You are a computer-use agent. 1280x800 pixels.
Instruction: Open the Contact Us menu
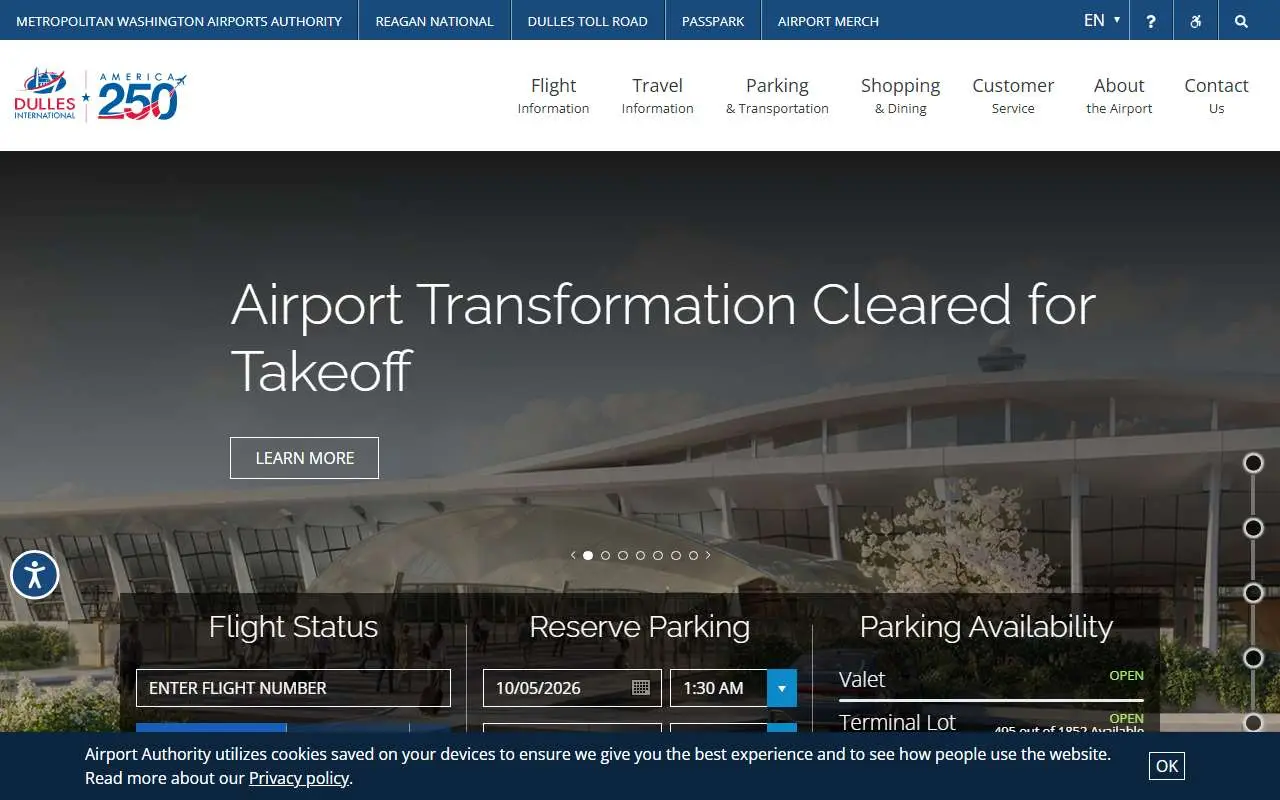[1216, 96]
